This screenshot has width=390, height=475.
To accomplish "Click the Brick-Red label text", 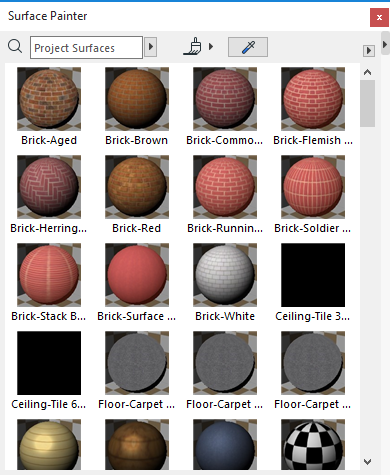I will click(x=137, y=228).
